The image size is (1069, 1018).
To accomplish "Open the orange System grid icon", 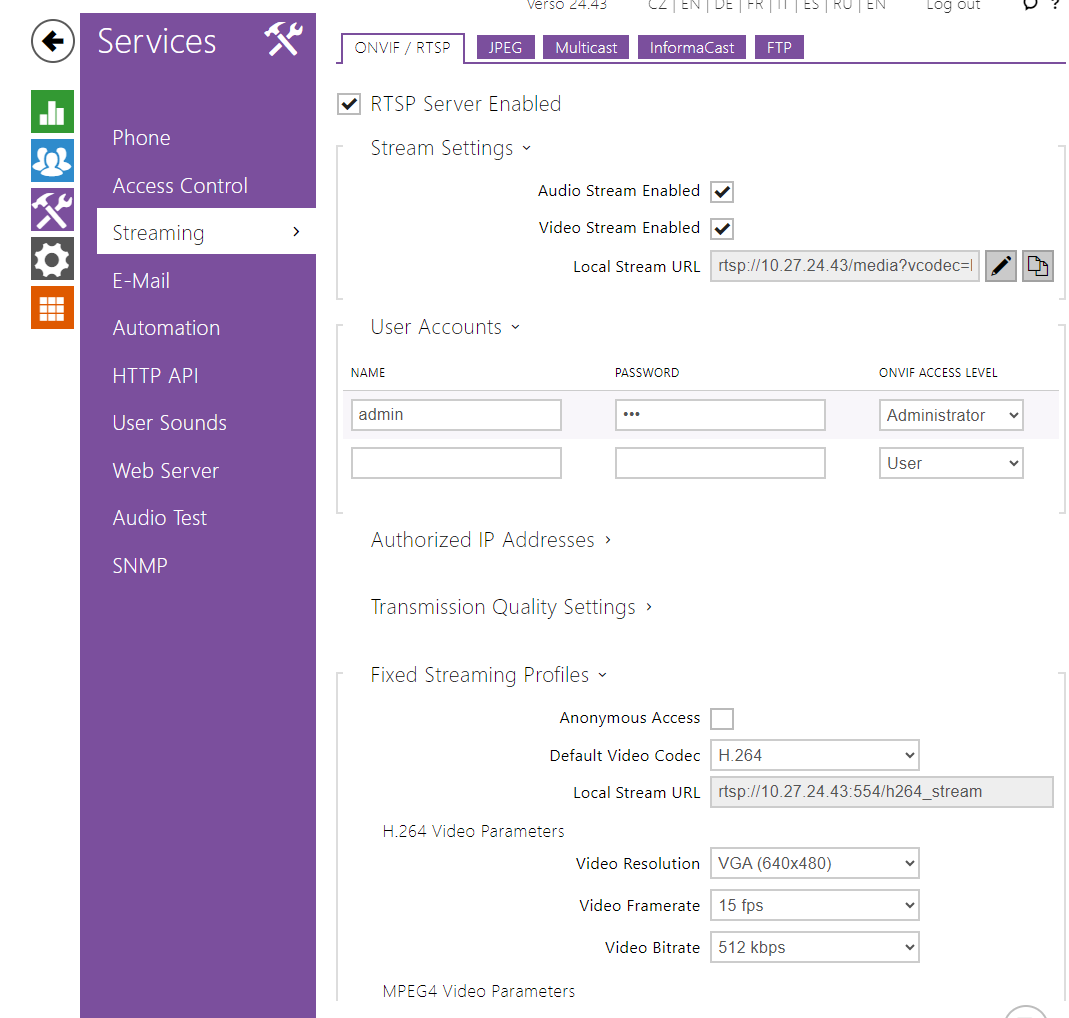I will (52, 308).
